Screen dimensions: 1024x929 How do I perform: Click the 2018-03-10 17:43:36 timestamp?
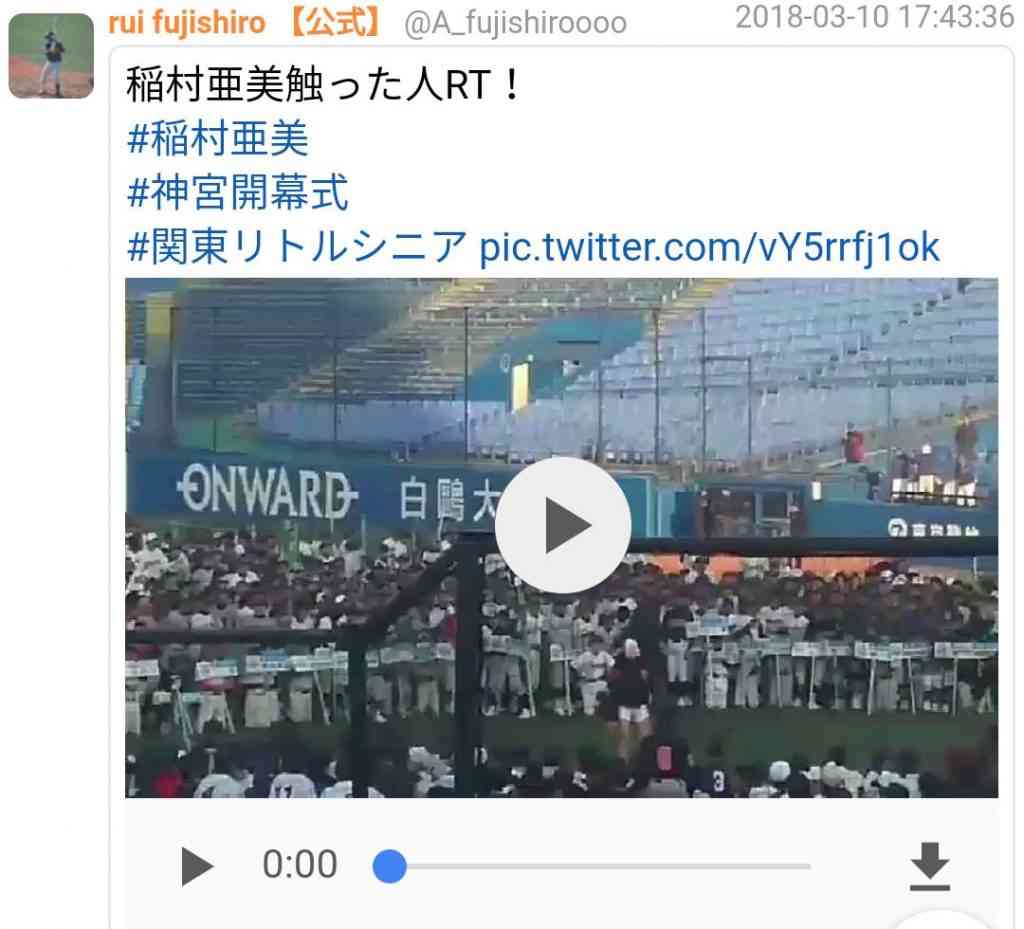(874, 17)
